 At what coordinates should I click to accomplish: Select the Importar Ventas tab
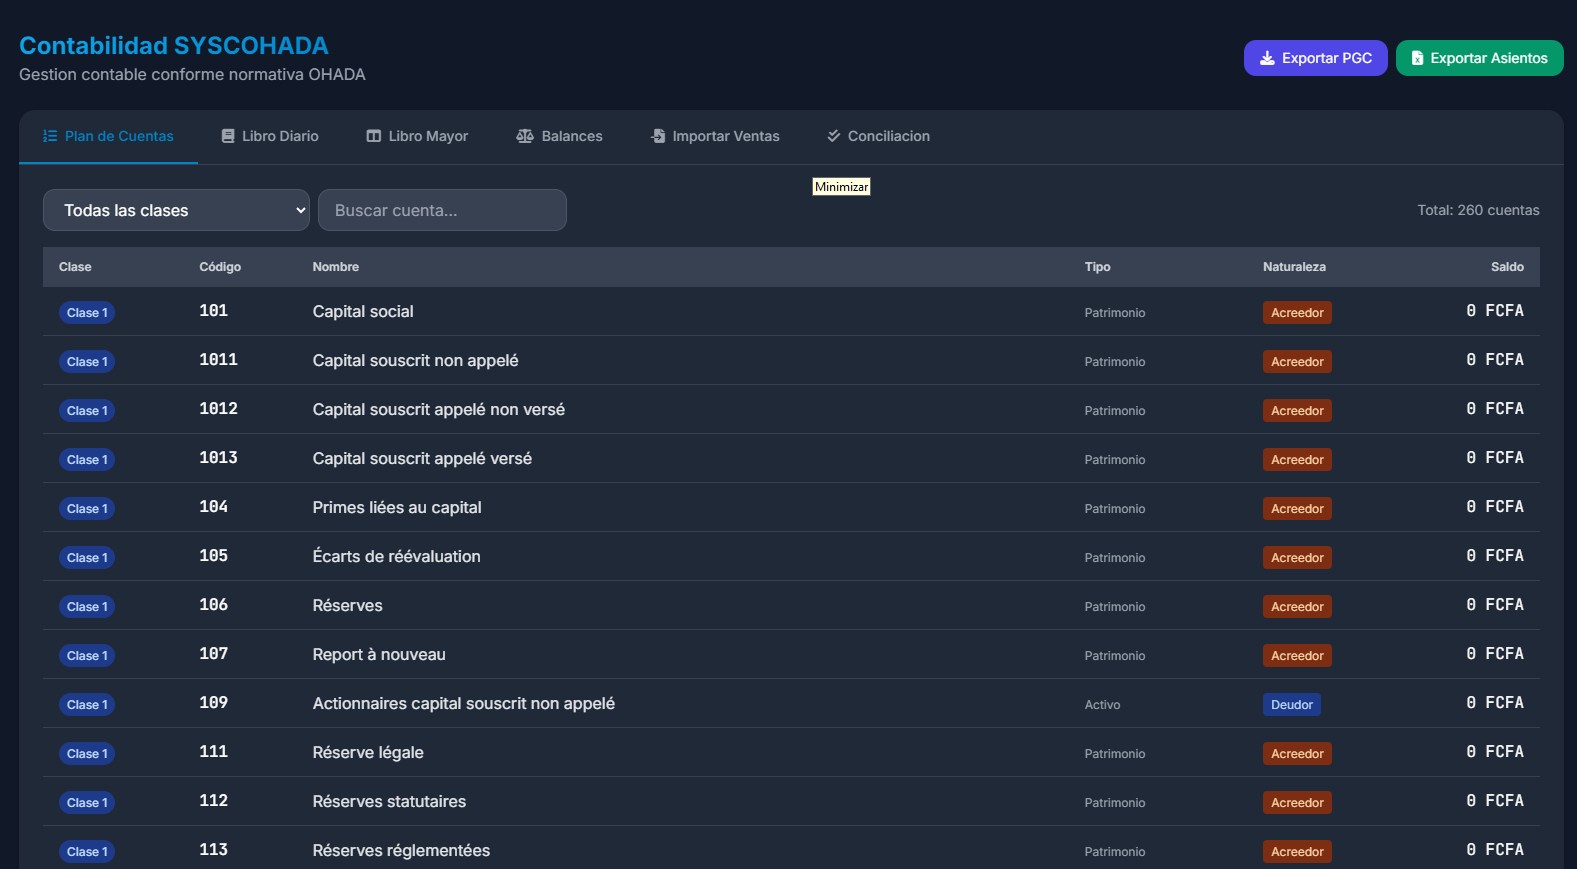[715, 136]
